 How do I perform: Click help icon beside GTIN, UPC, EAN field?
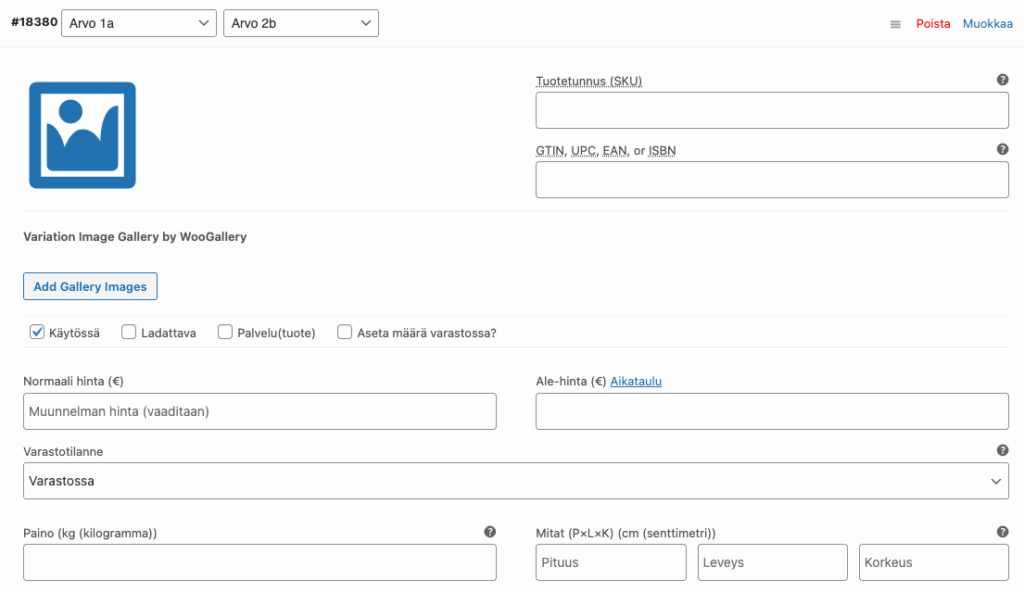point(1002,149)
